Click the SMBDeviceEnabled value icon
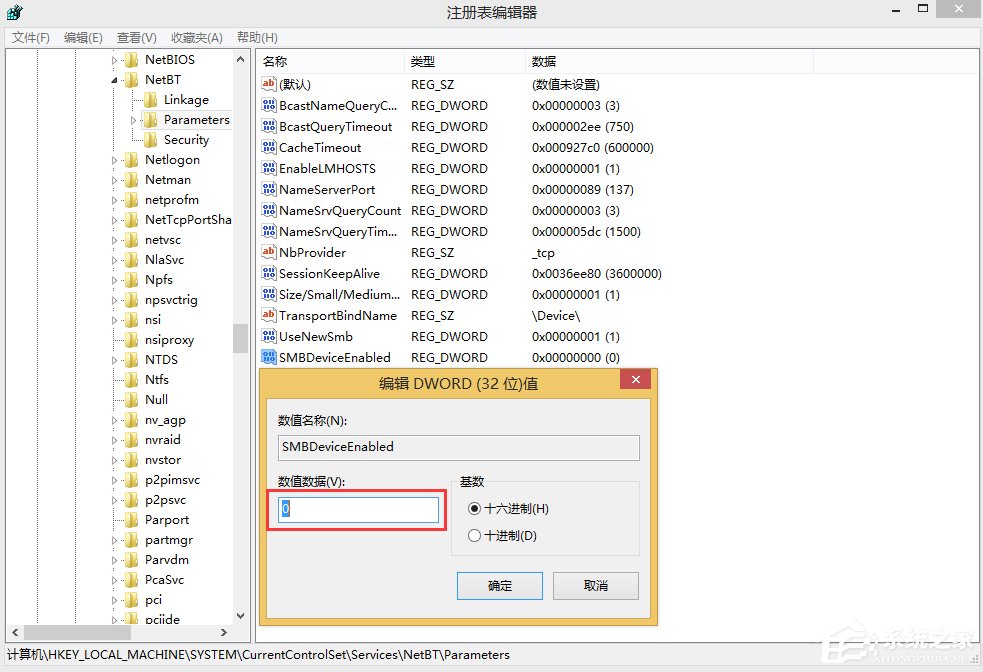This screenshot has width=983, height=672. click(x=268, y=357)
